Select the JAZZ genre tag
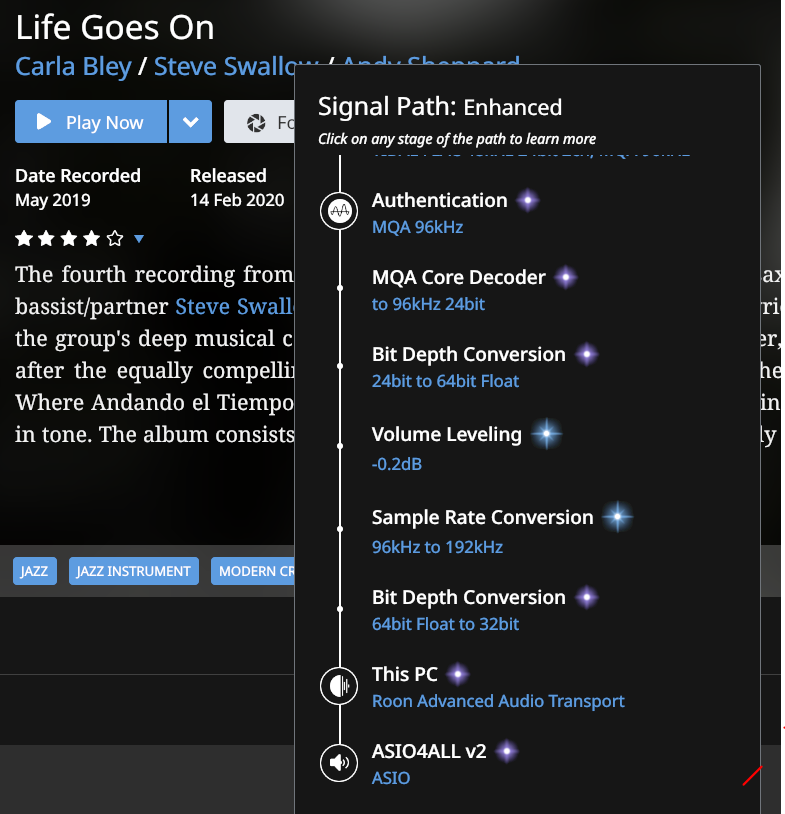Screen dimensions: 785x814 click(35, 571)
